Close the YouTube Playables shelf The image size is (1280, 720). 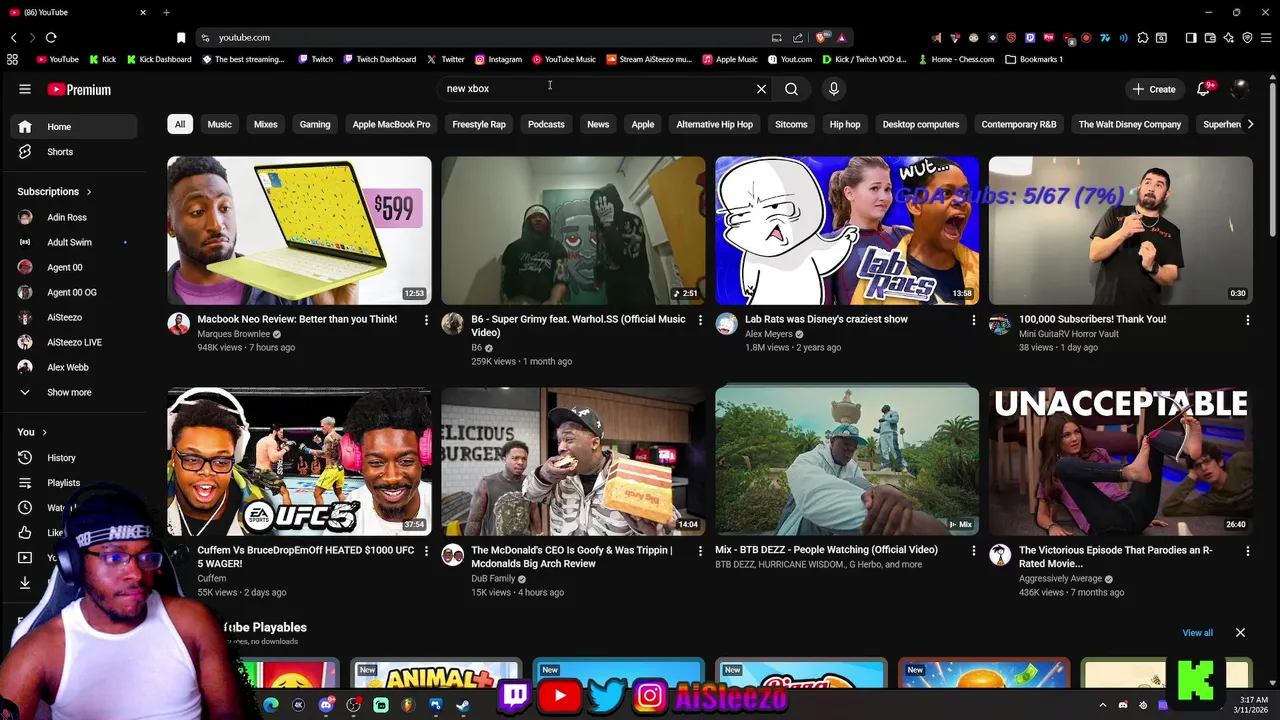point(1240,632)
